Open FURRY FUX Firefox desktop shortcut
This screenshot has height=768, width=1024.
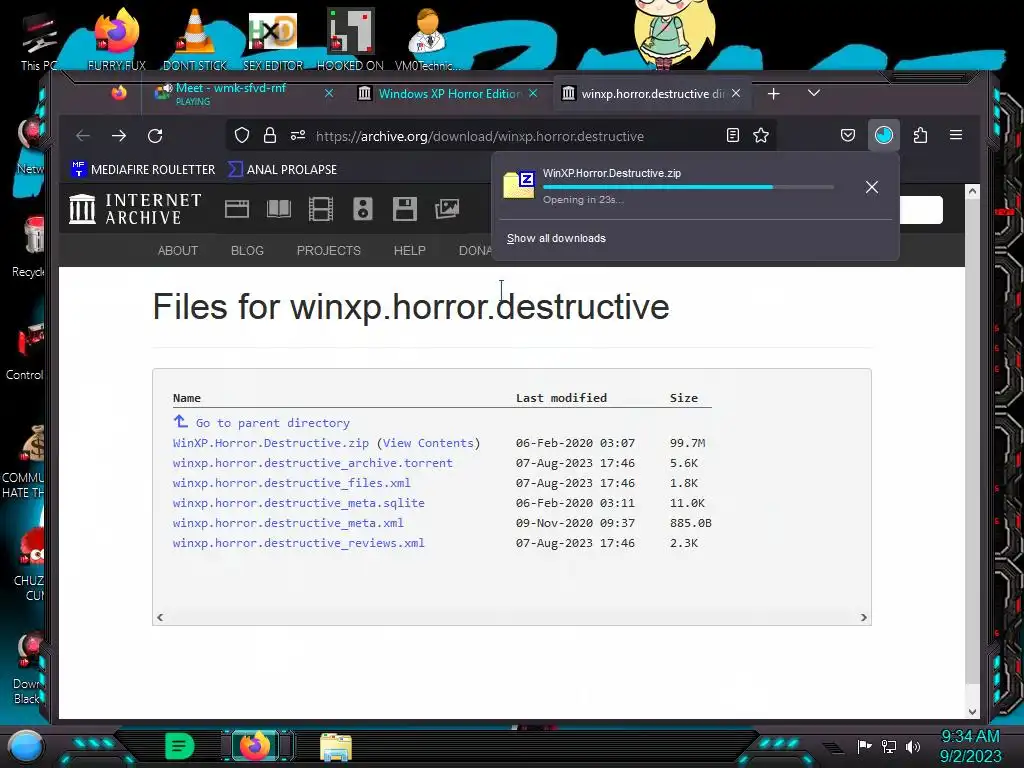(x=117, y=39)
